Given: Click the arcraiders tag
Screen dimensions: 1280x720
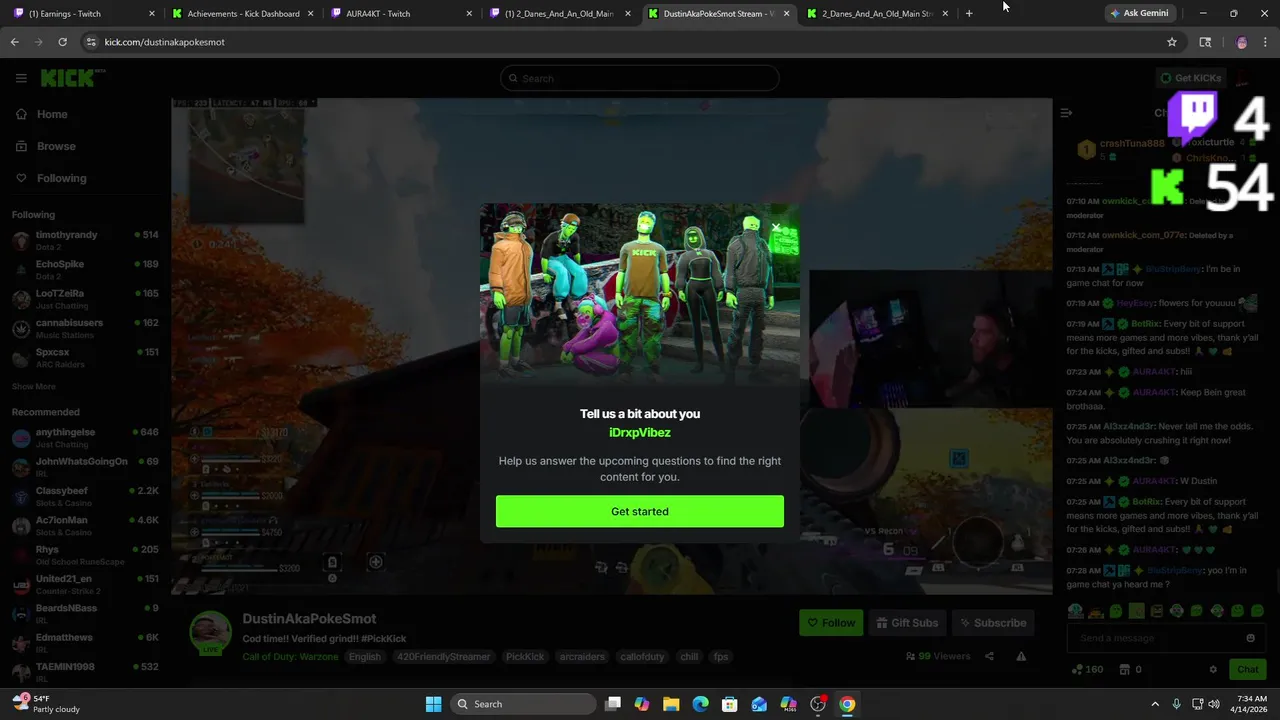Looking at the screenshot, I should click(x=582, y=657).
